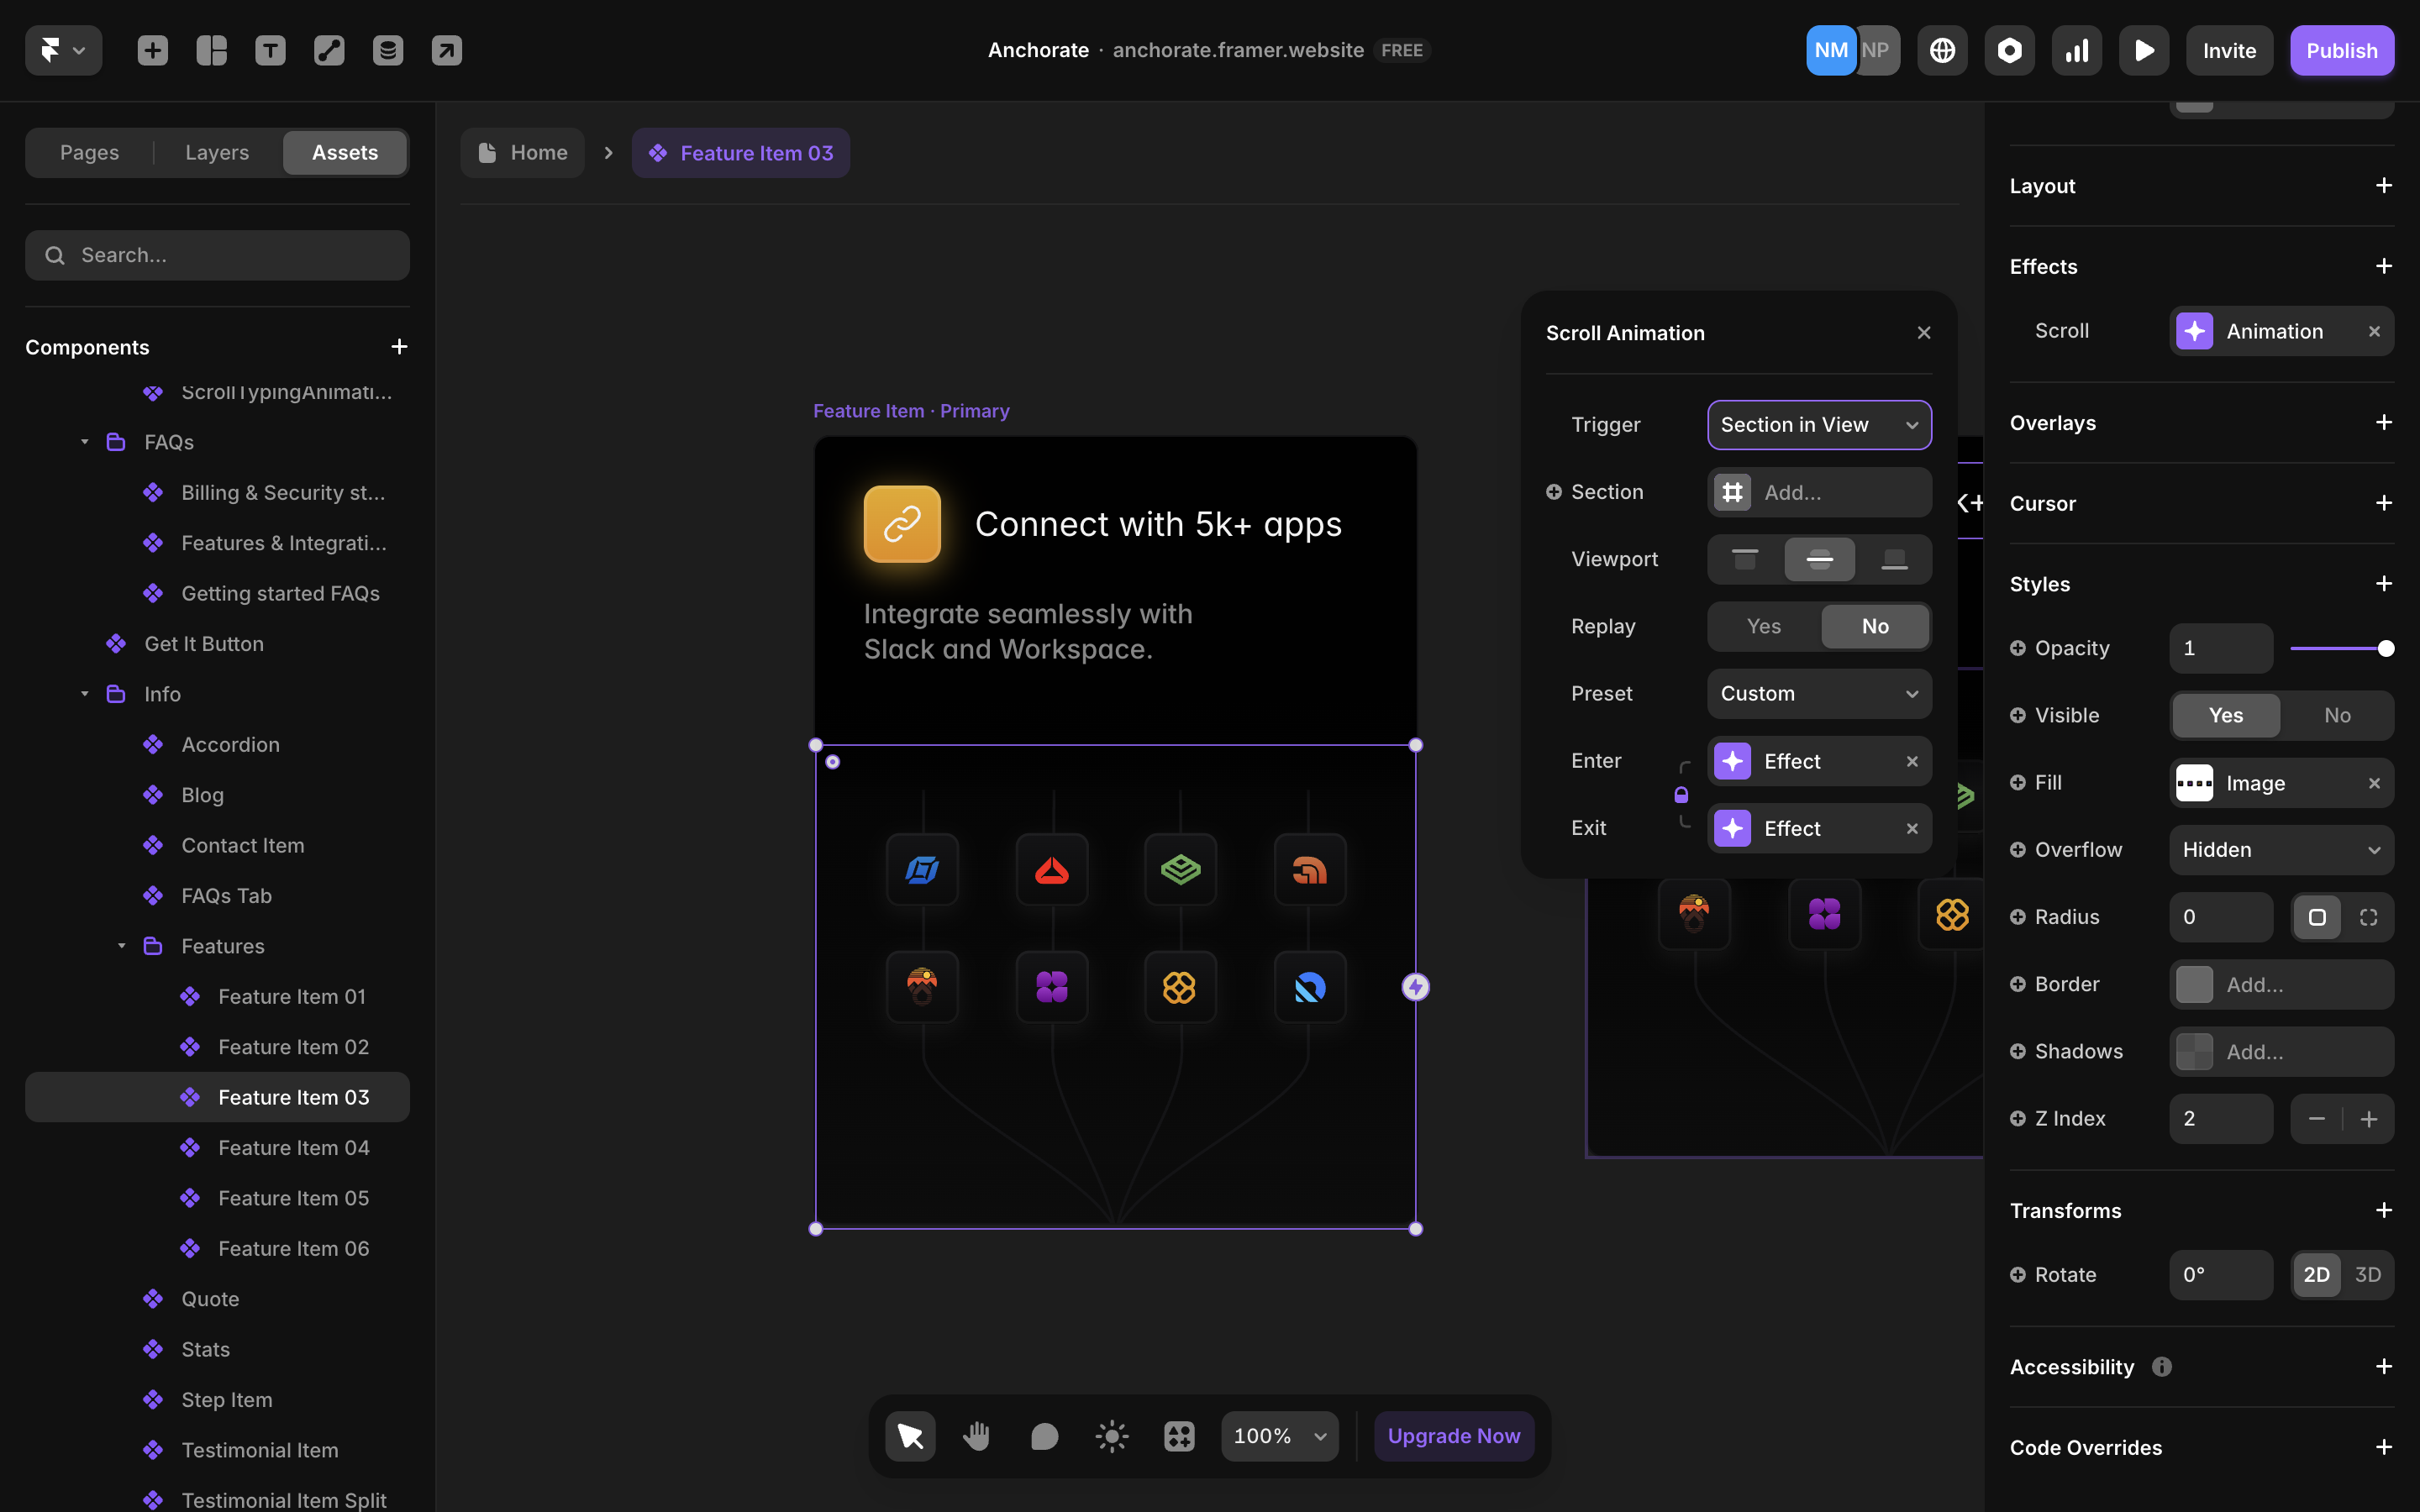Click the Publish button
2420x1512 pixels.
tap(2341, 50)
